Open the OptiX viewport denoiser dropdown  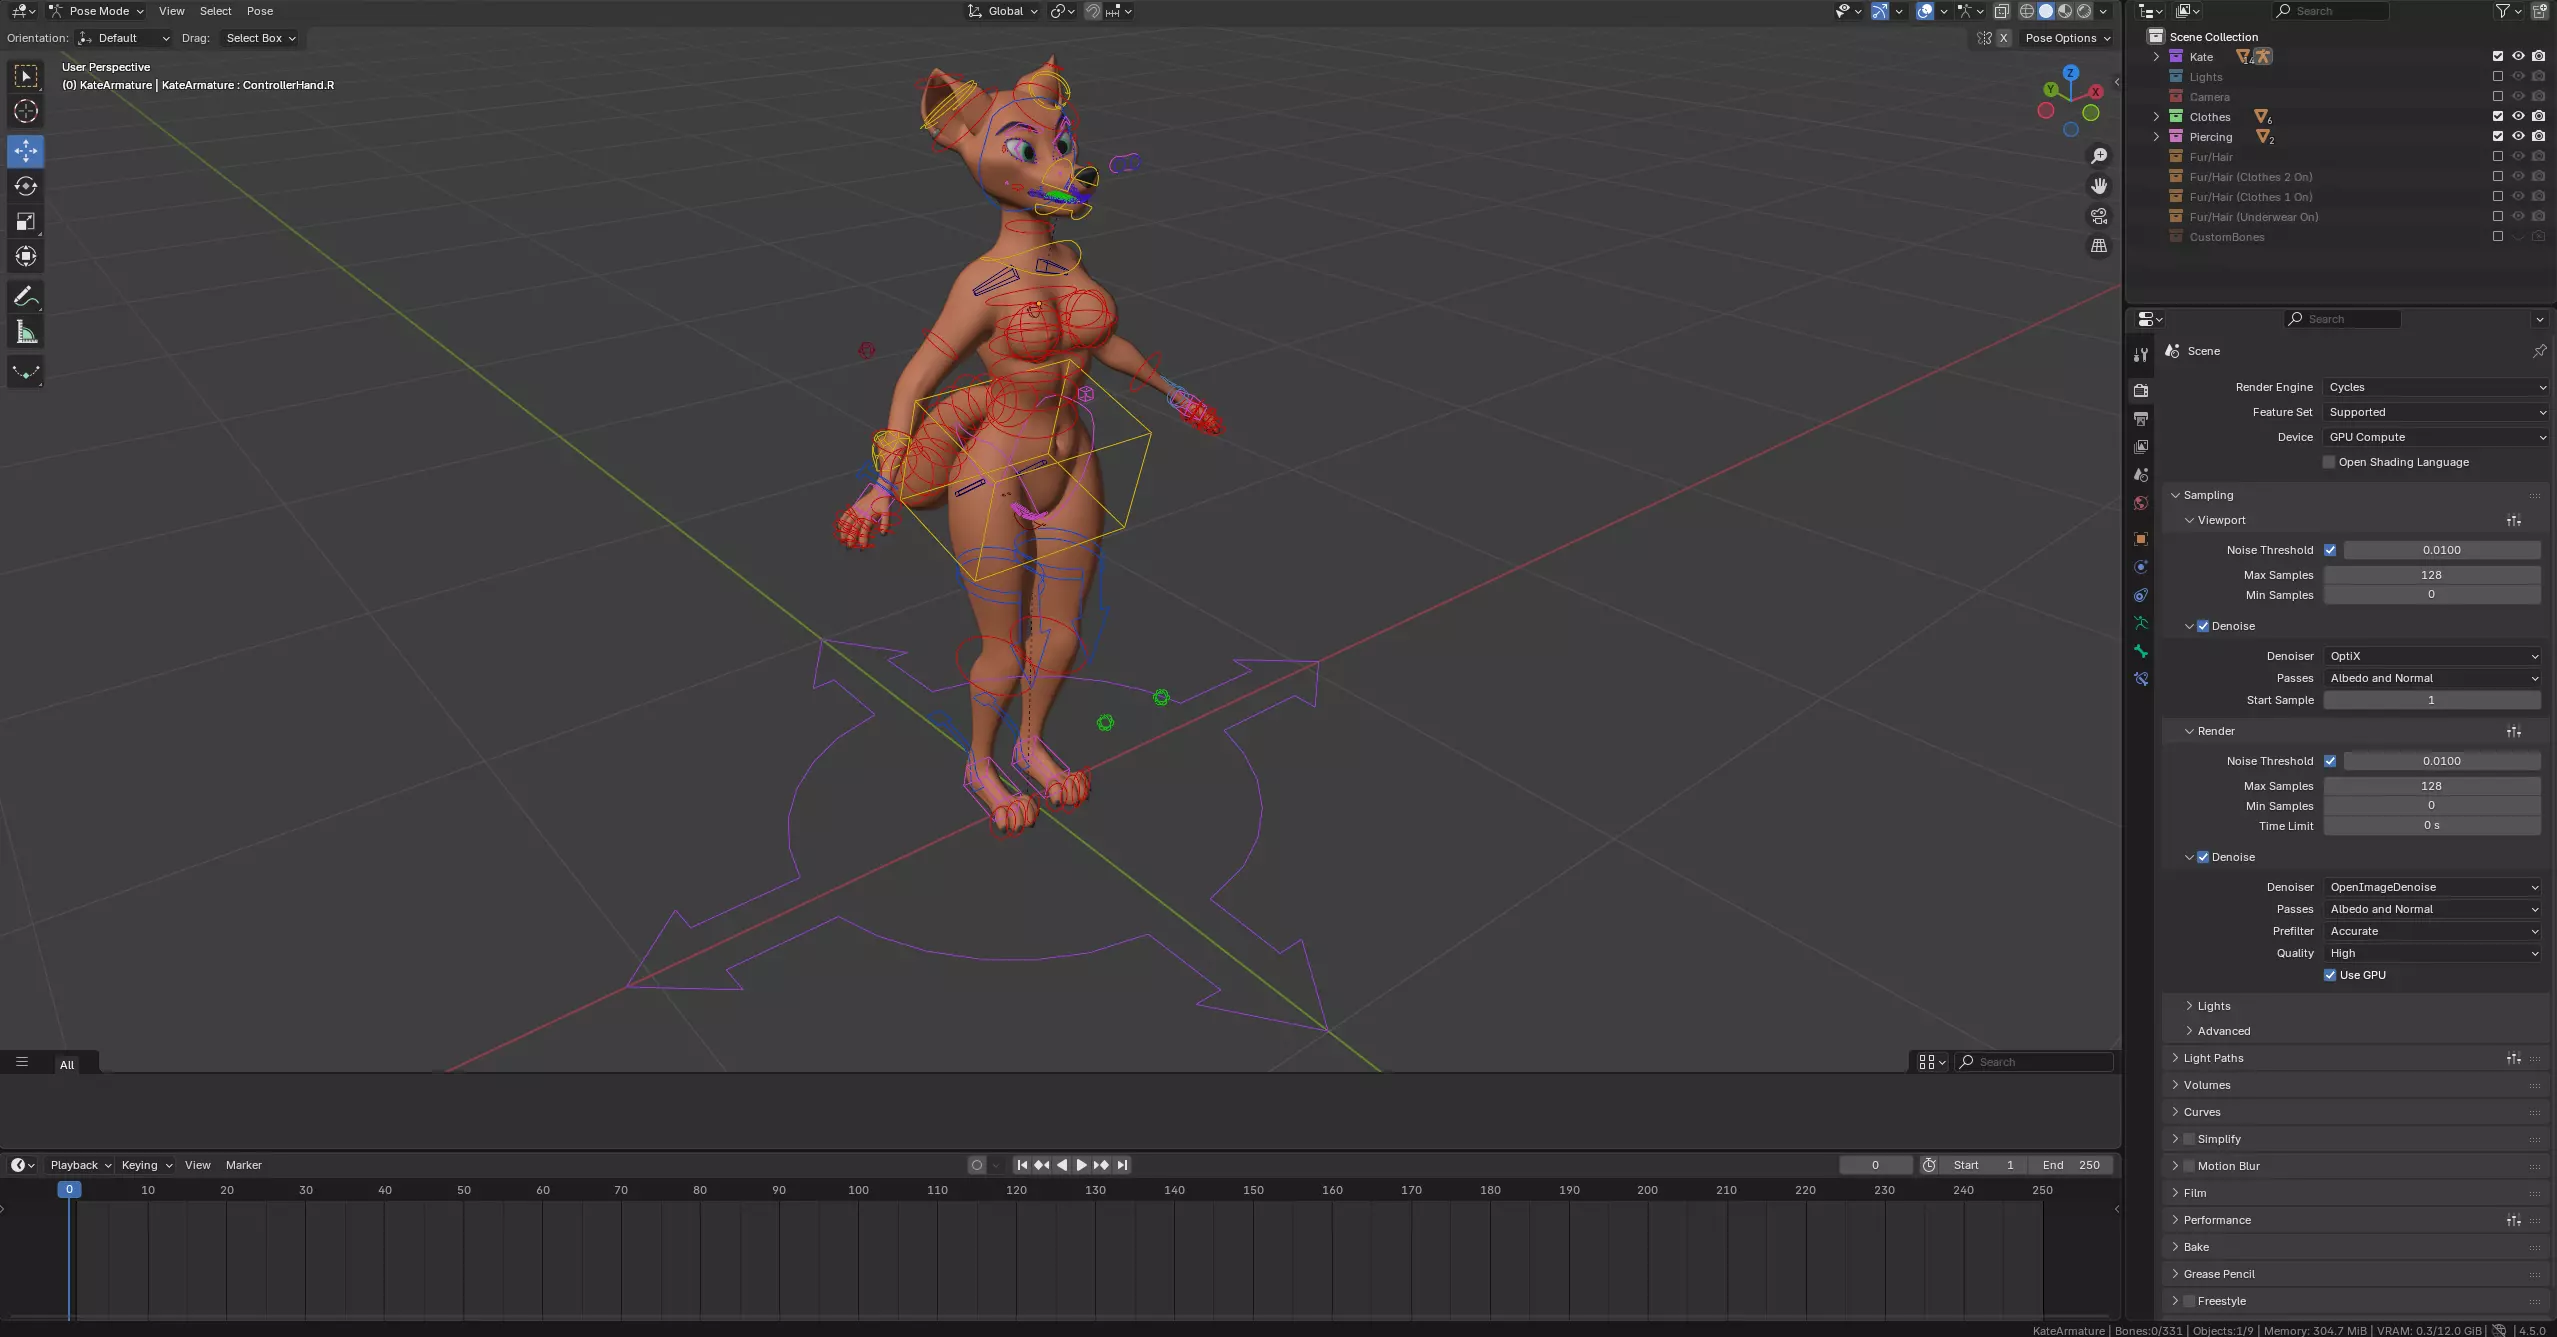click(2432, 656)
